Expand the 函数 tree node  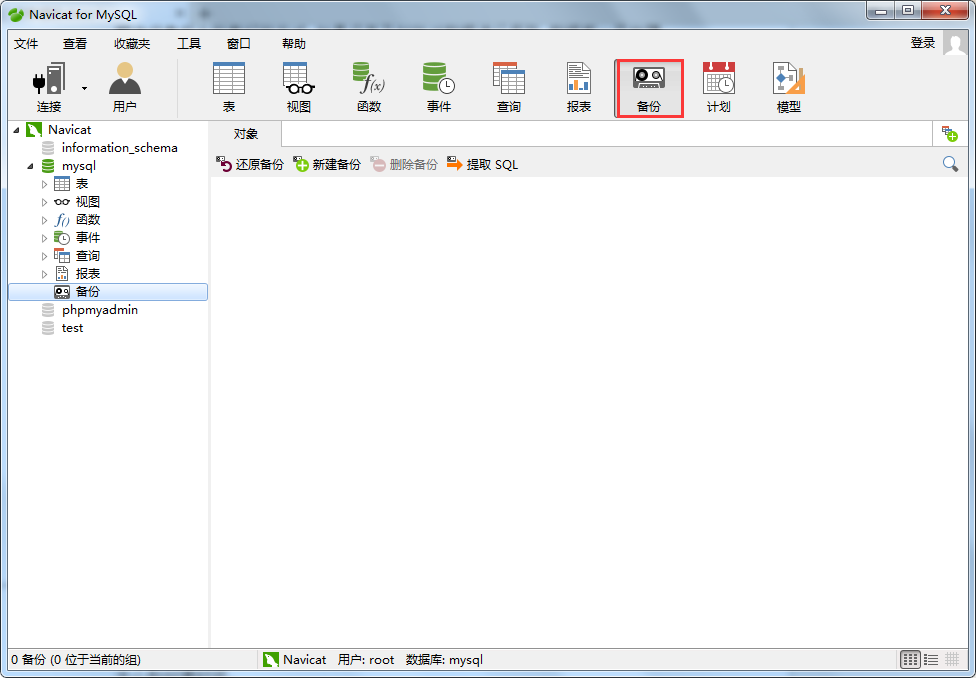coord(44,220)
